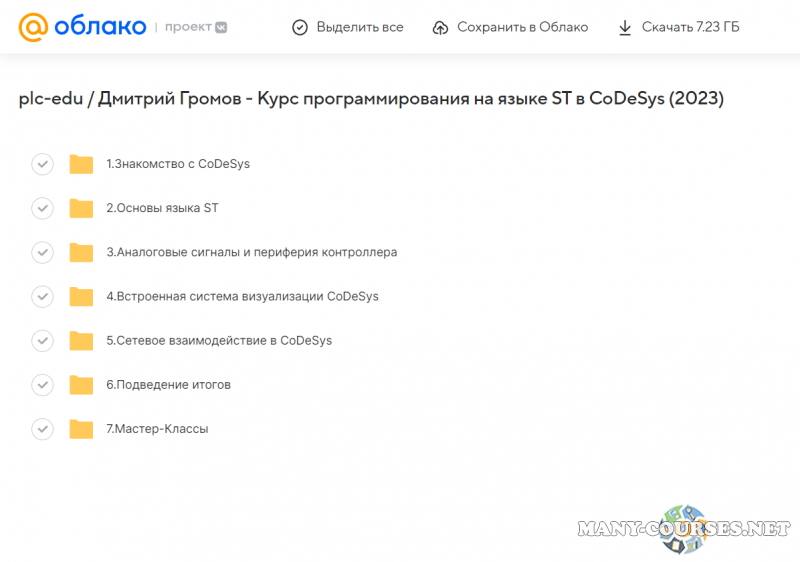Click the Сохранить в Облако cloud icon

pyautogui.click(x=440, y=28)
